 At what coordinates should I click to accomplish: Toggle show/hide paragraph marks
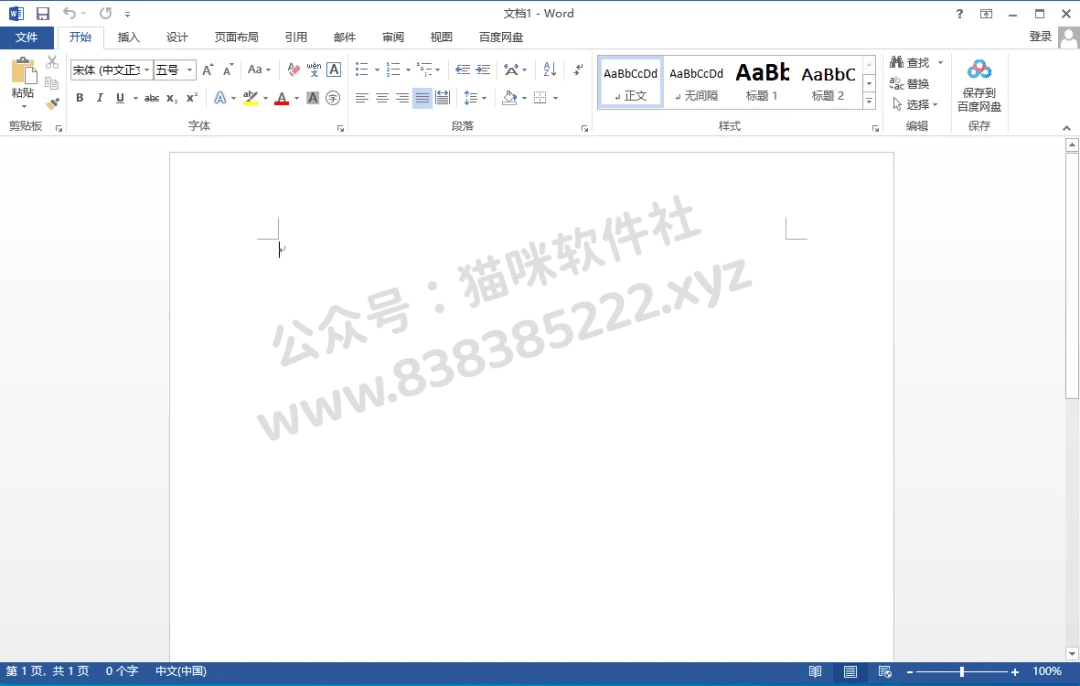[578, 70]
